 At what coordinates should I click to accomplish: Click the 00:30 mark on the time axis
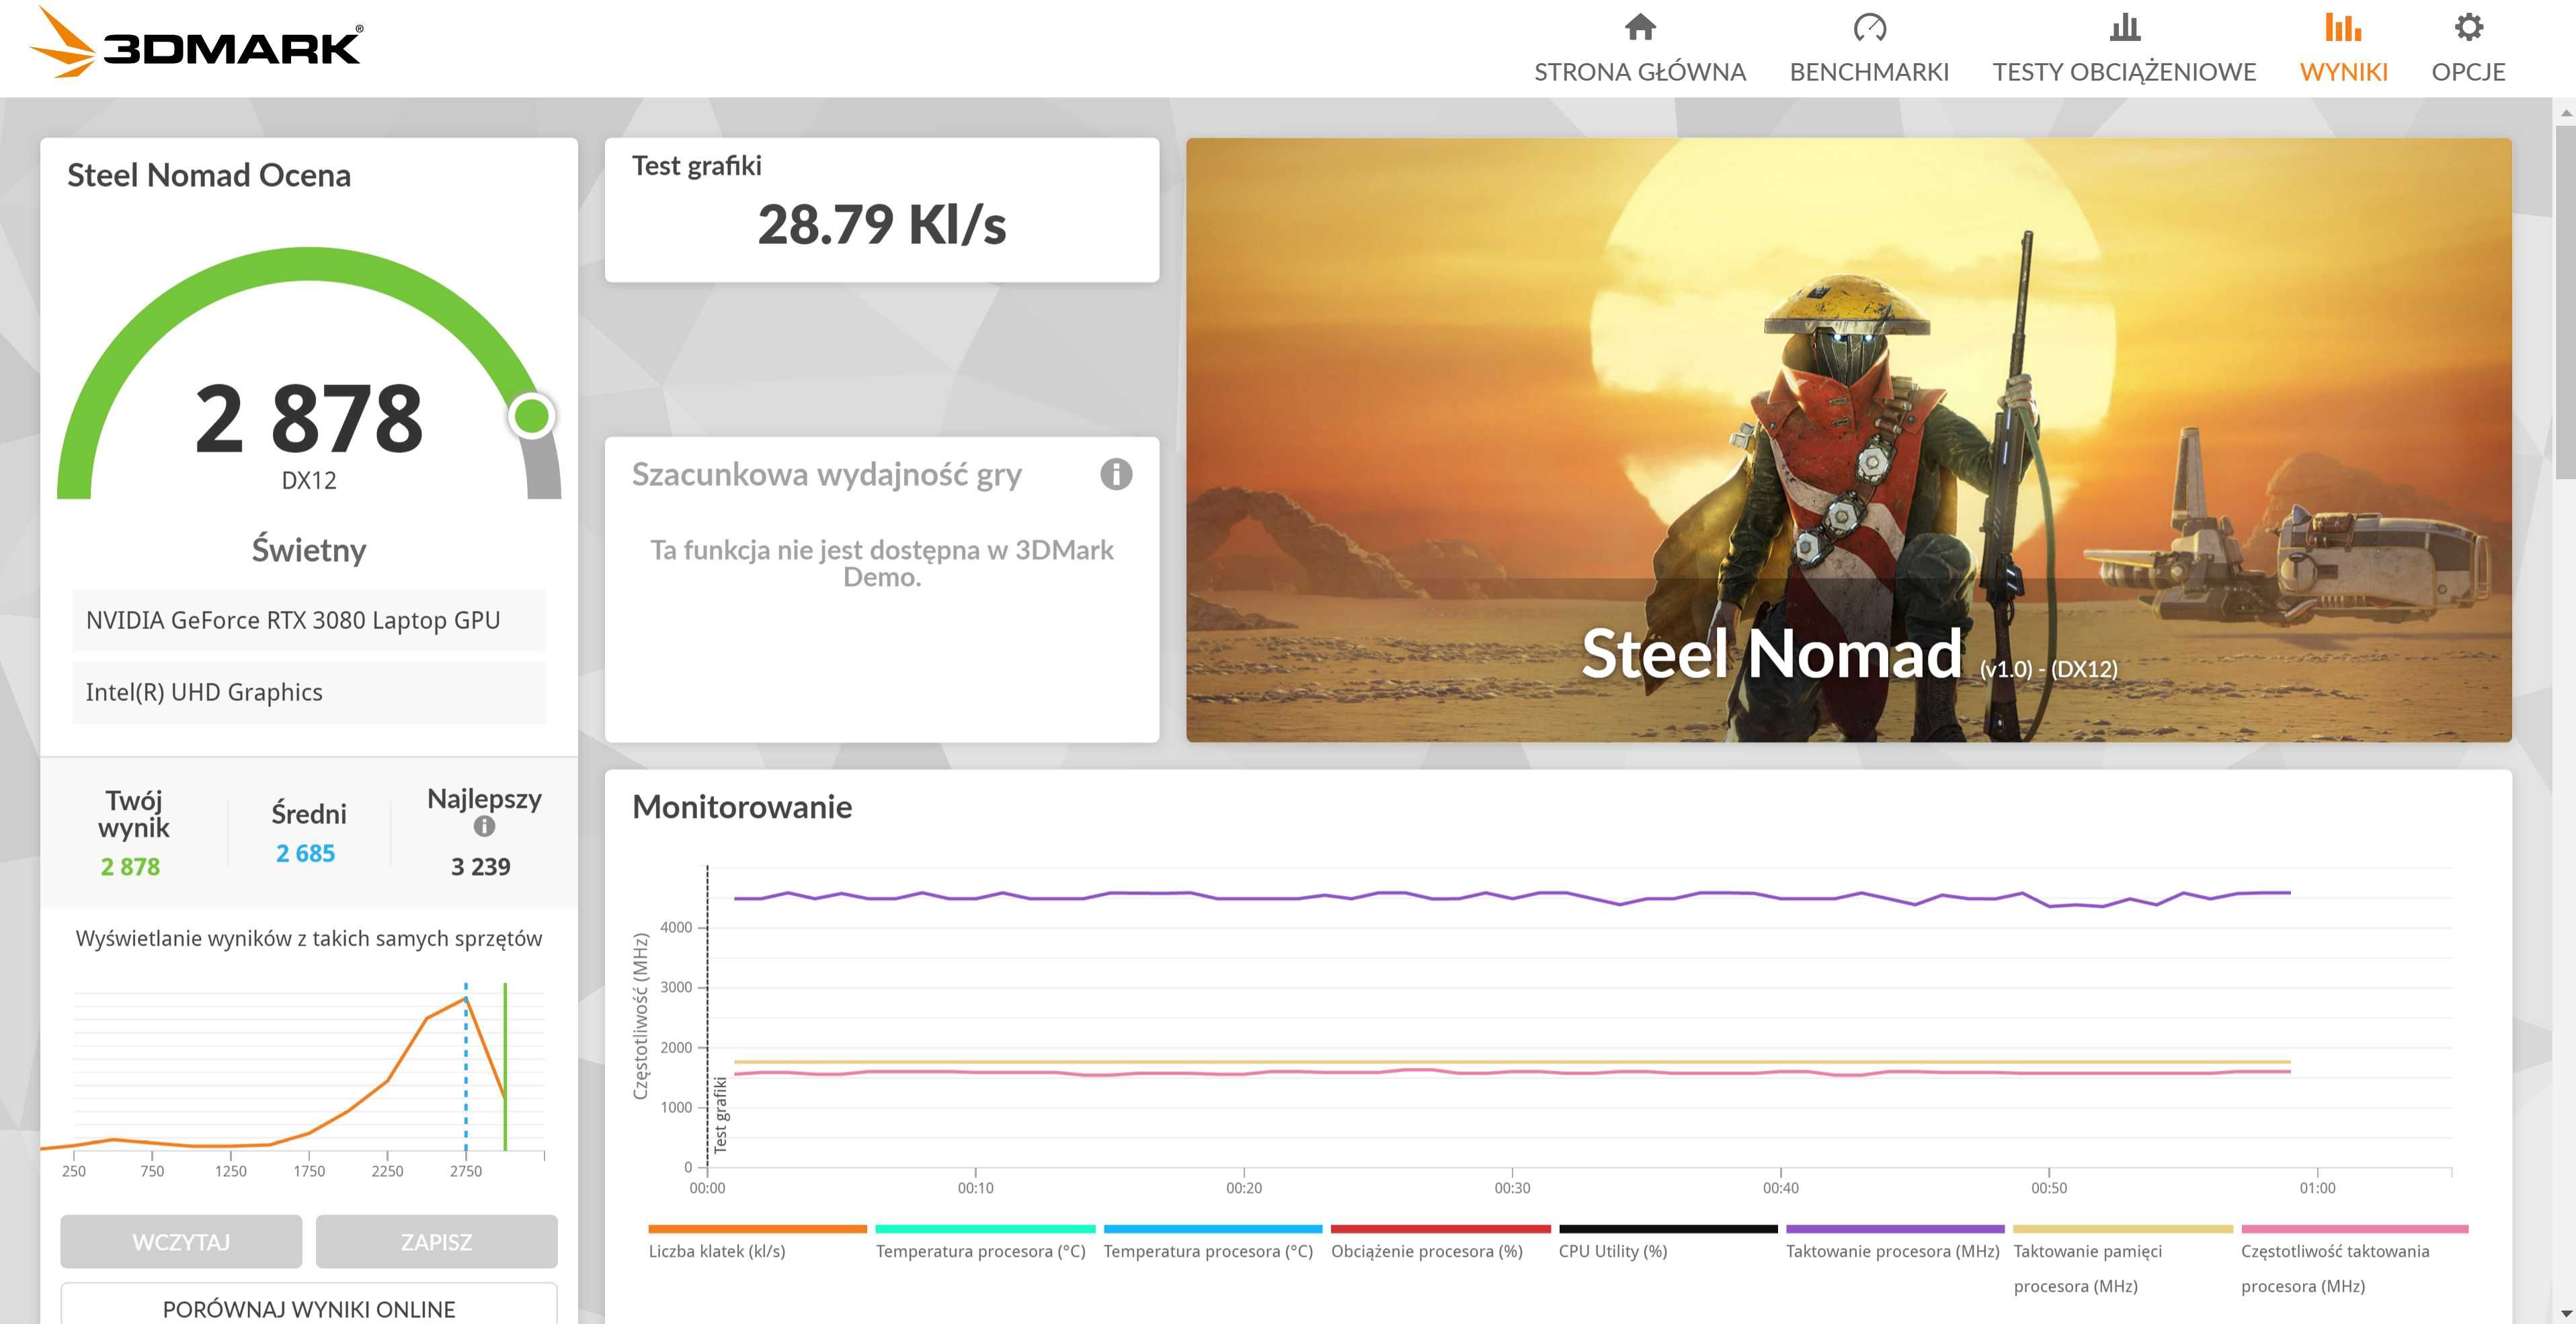pyautogui.click(x=1512, y=1188)
